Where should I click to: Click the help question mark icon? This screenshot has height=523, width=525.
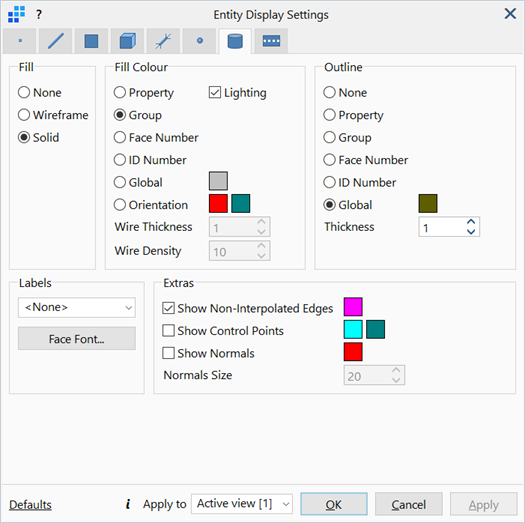[39, 14]
